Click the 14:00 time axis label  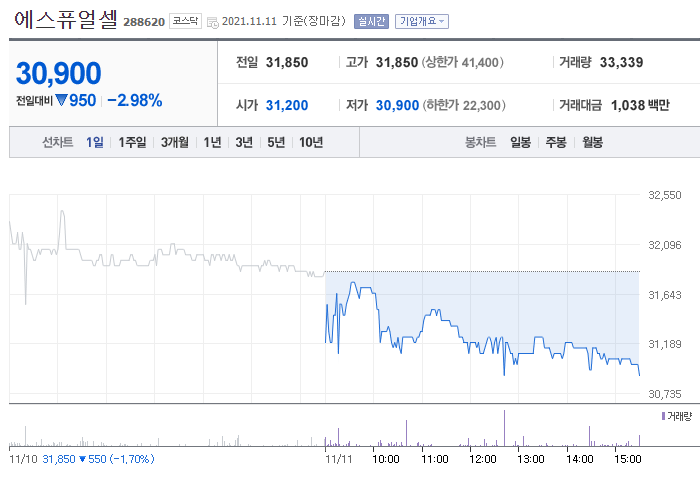point(579,459)
